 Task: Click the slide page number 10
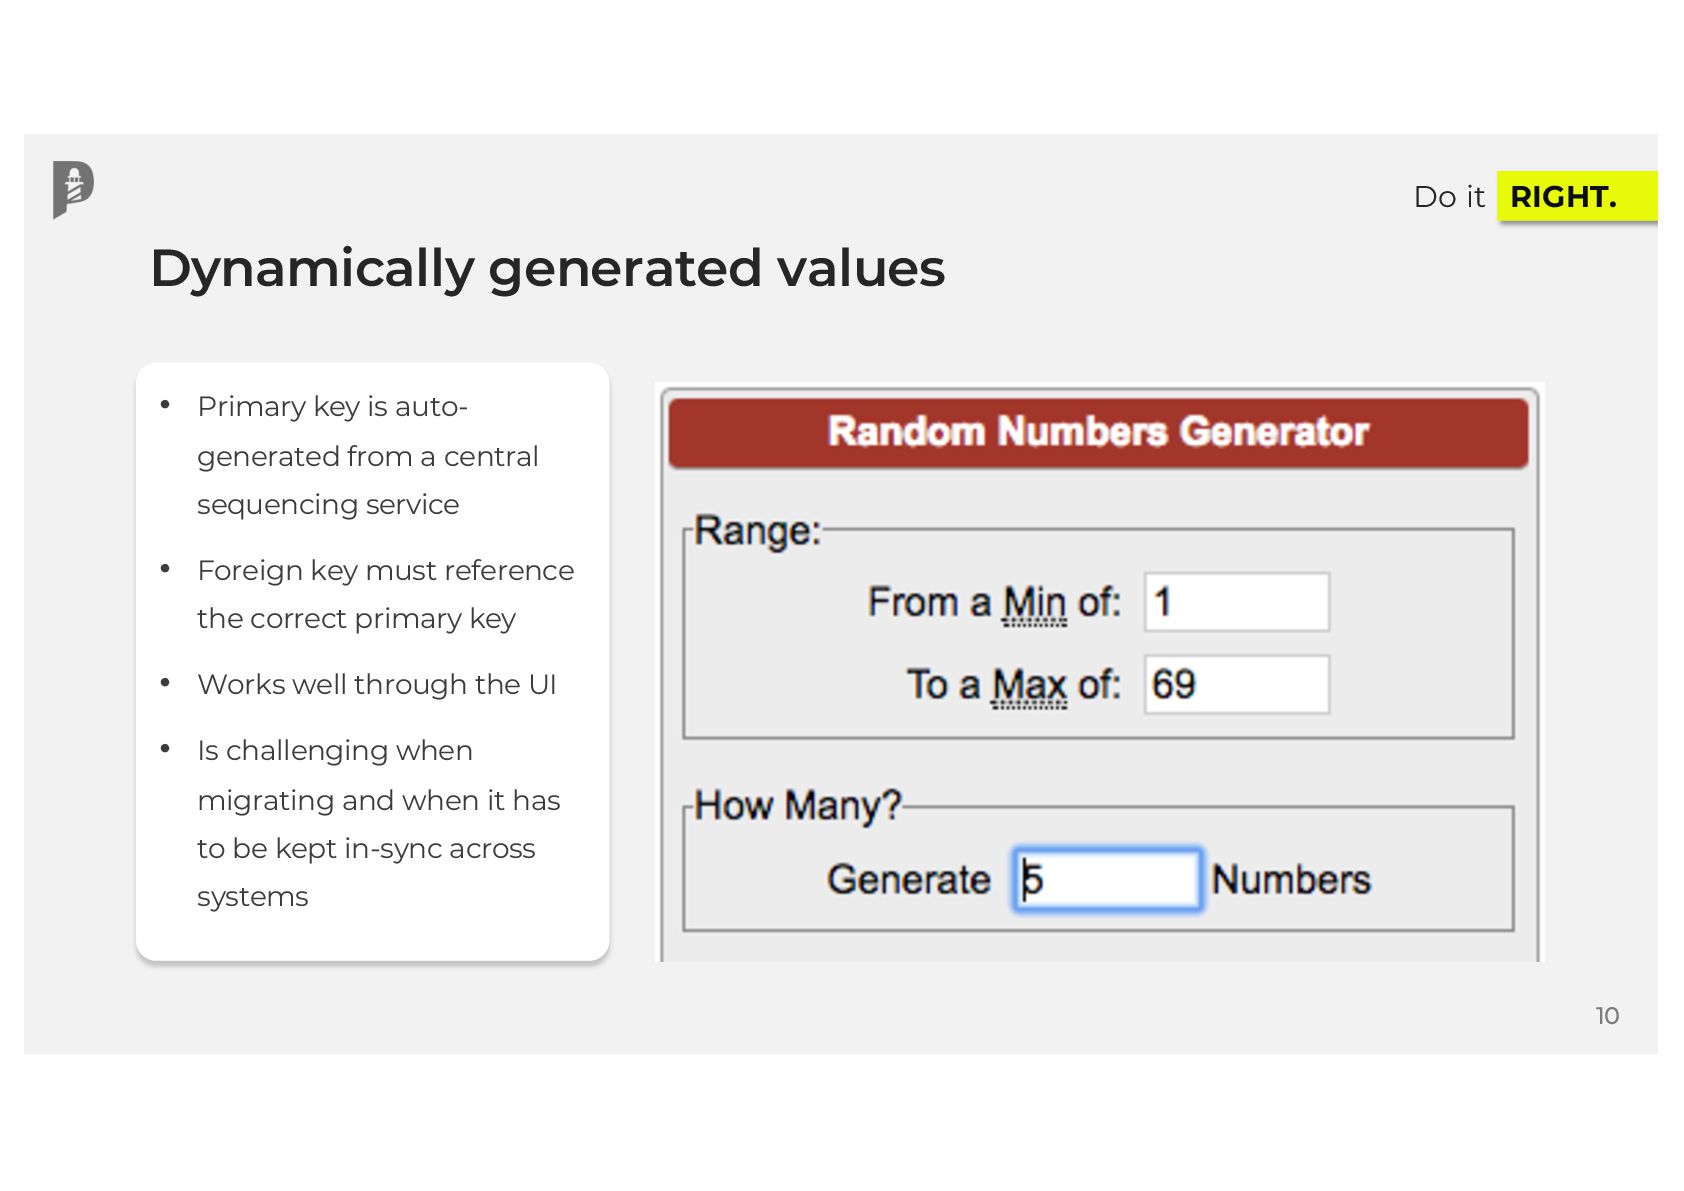[1606, 1016]
